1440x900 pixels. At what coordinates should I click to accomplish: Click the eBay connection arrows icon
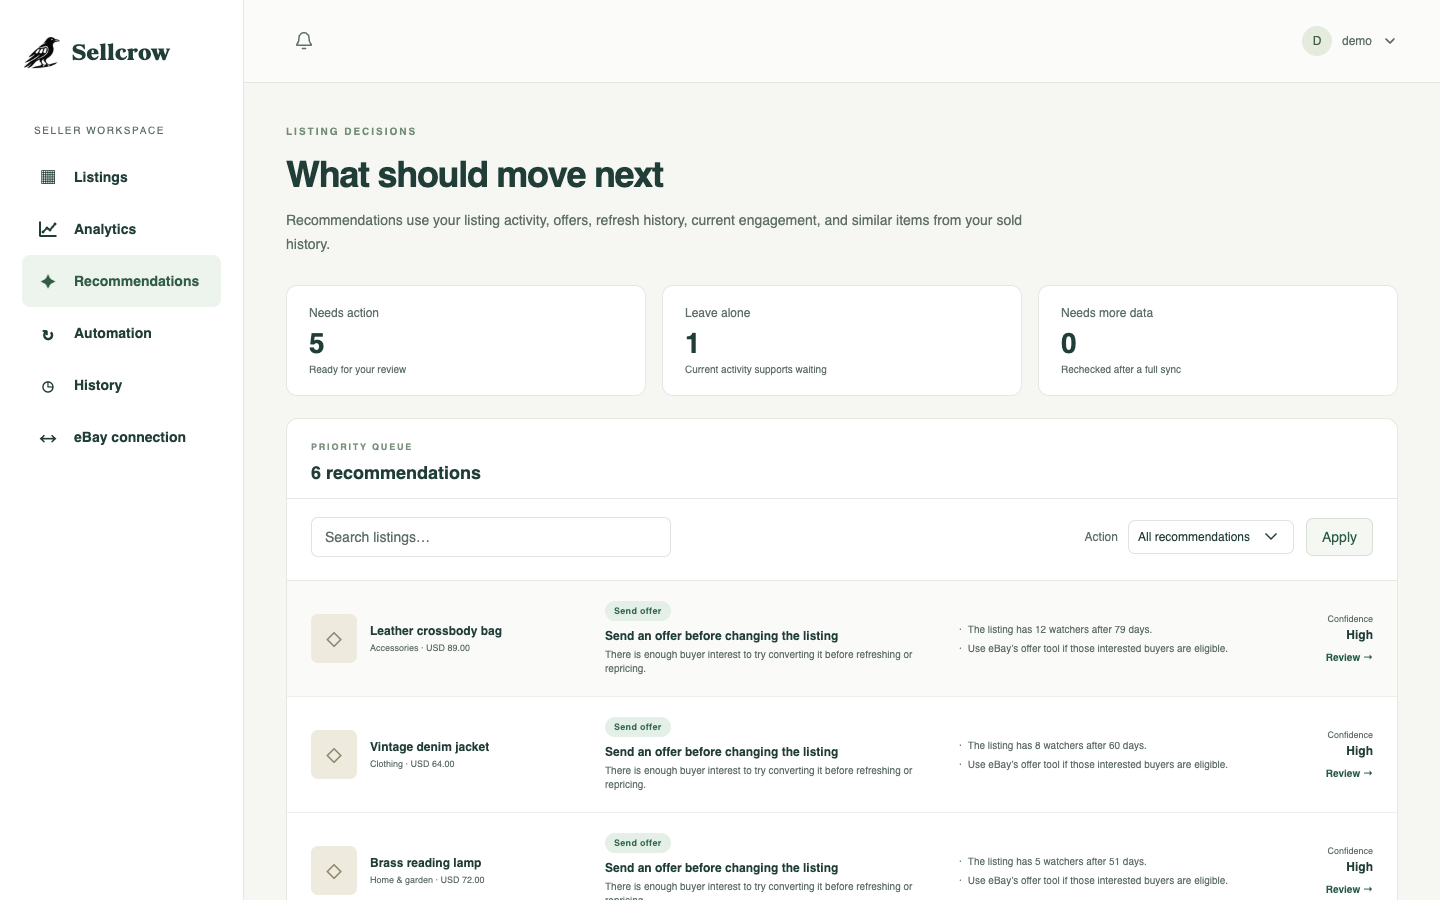point(48,438)
